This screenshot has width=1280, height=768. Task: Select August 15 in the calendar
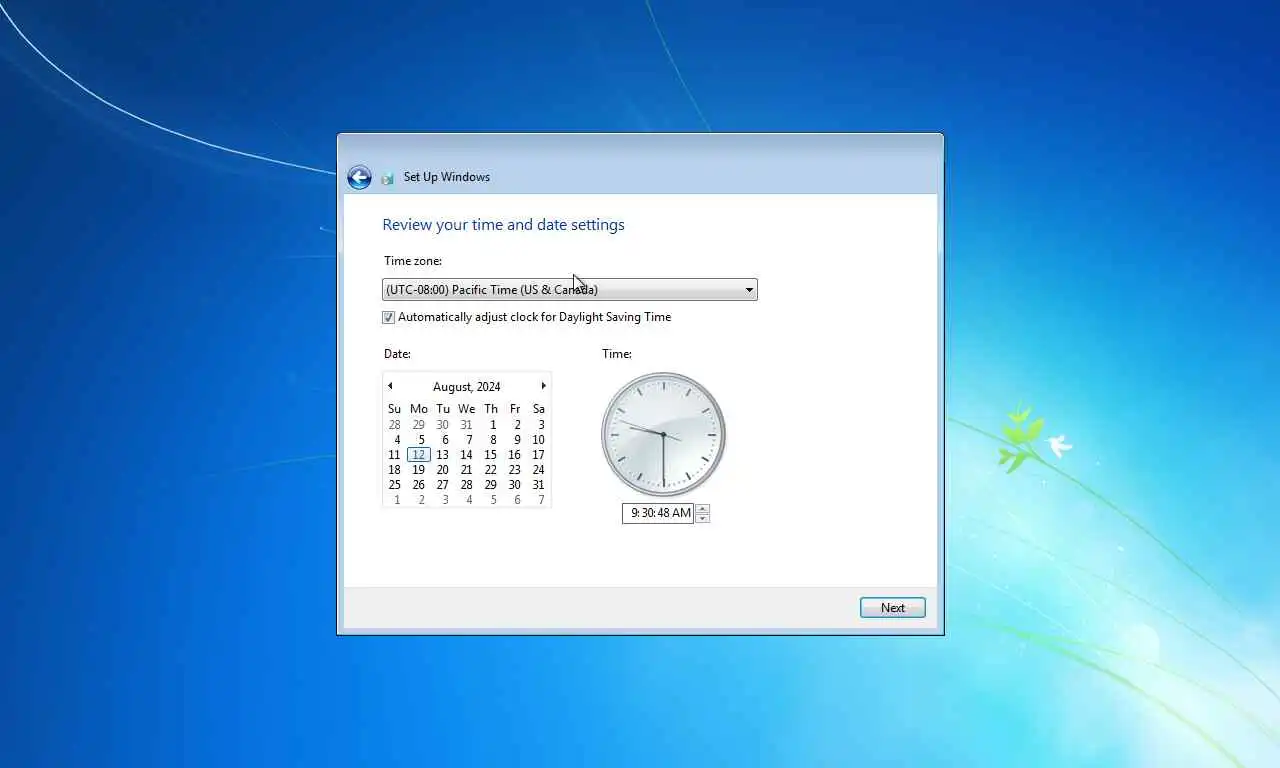click(x=491, y=455)
